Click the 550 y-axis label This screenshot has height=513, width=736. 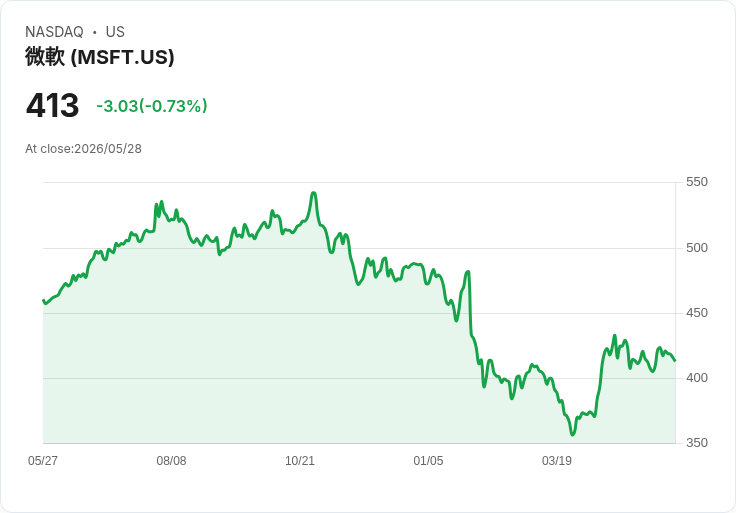tap(697, 182)
